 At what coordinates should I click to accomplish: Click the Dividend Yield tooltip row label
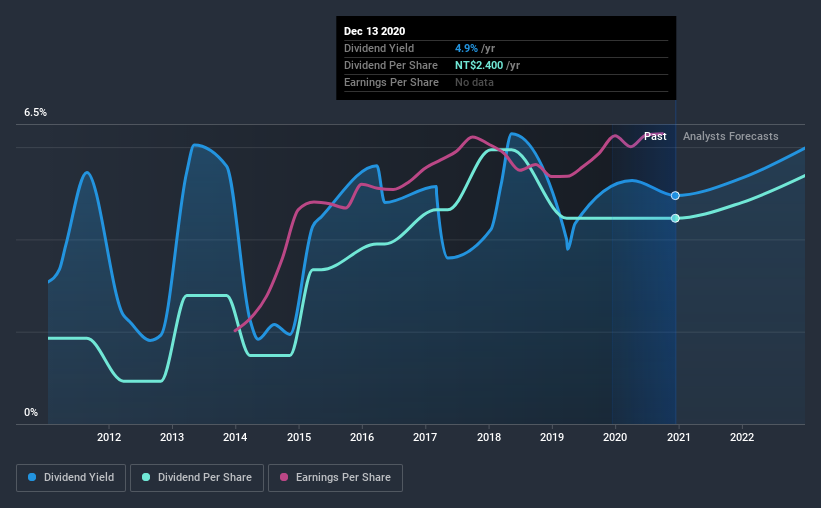click(x=379, y=48)
